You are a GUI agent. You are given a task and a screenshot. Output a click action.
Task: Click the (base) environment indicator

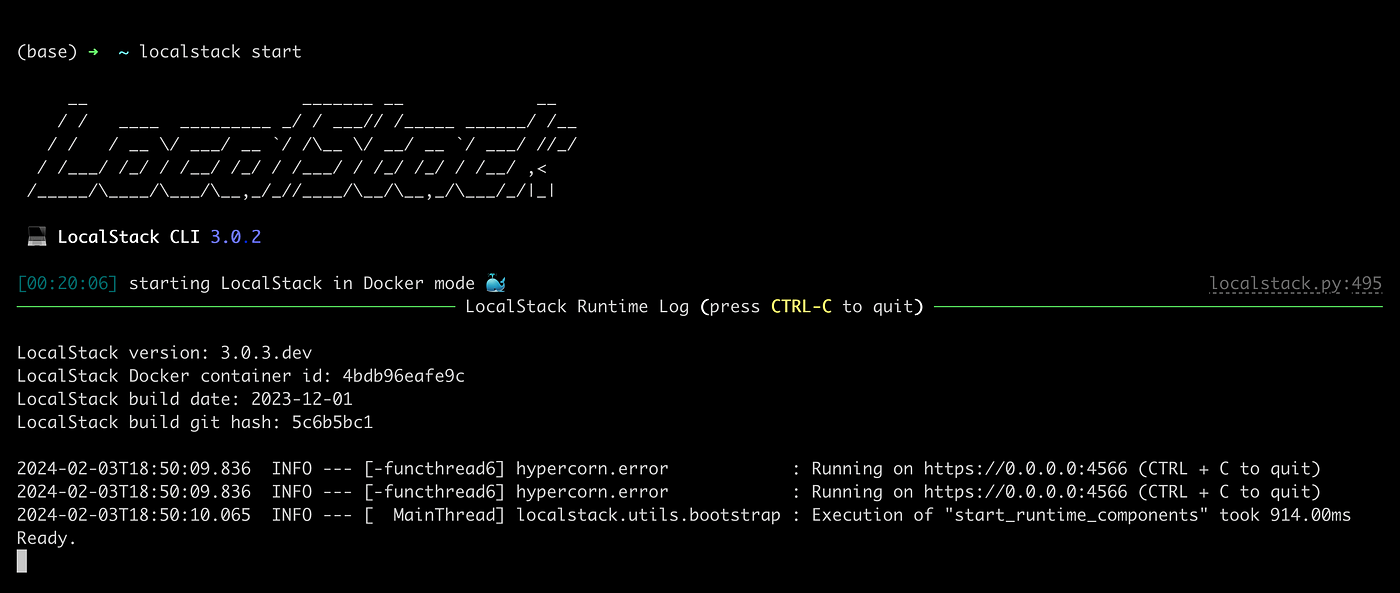click(47, 51)
